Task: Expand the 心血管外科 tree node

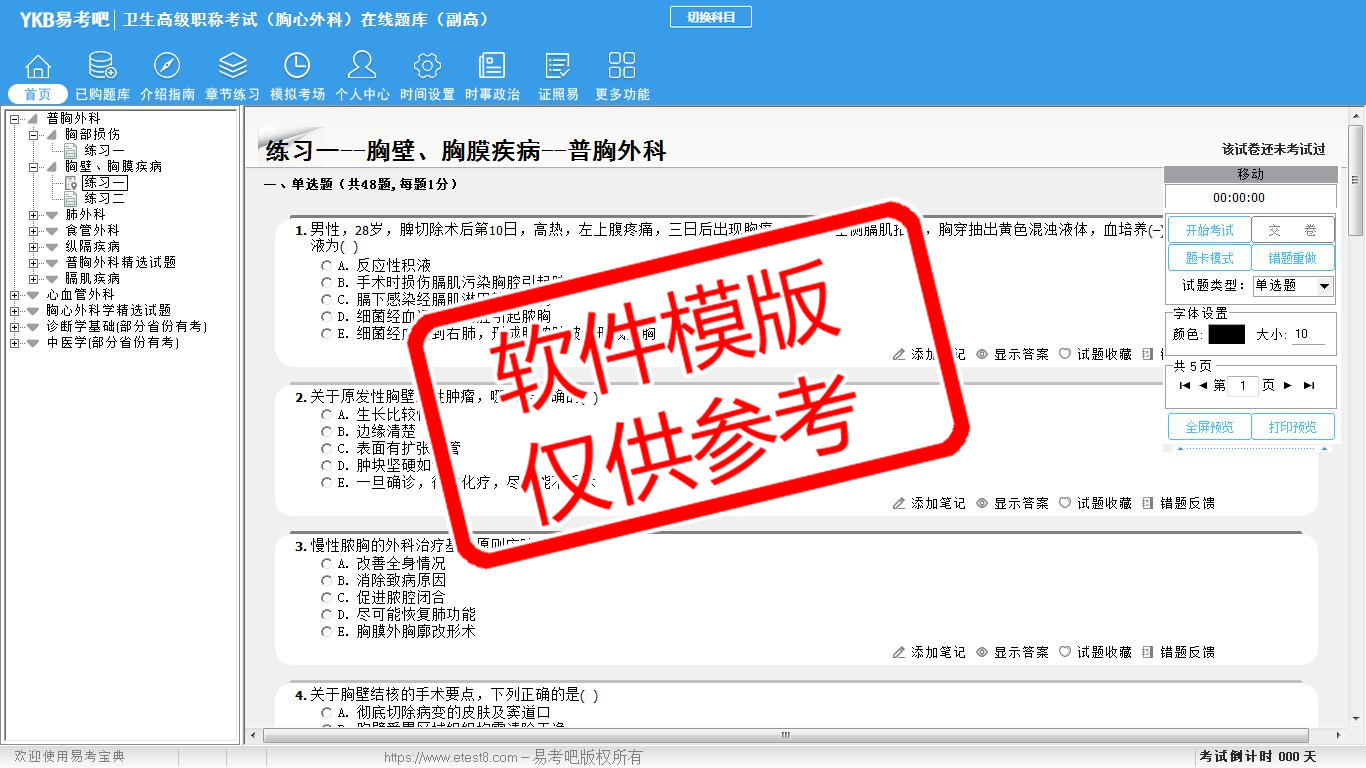Action: (x=14, y=295)
